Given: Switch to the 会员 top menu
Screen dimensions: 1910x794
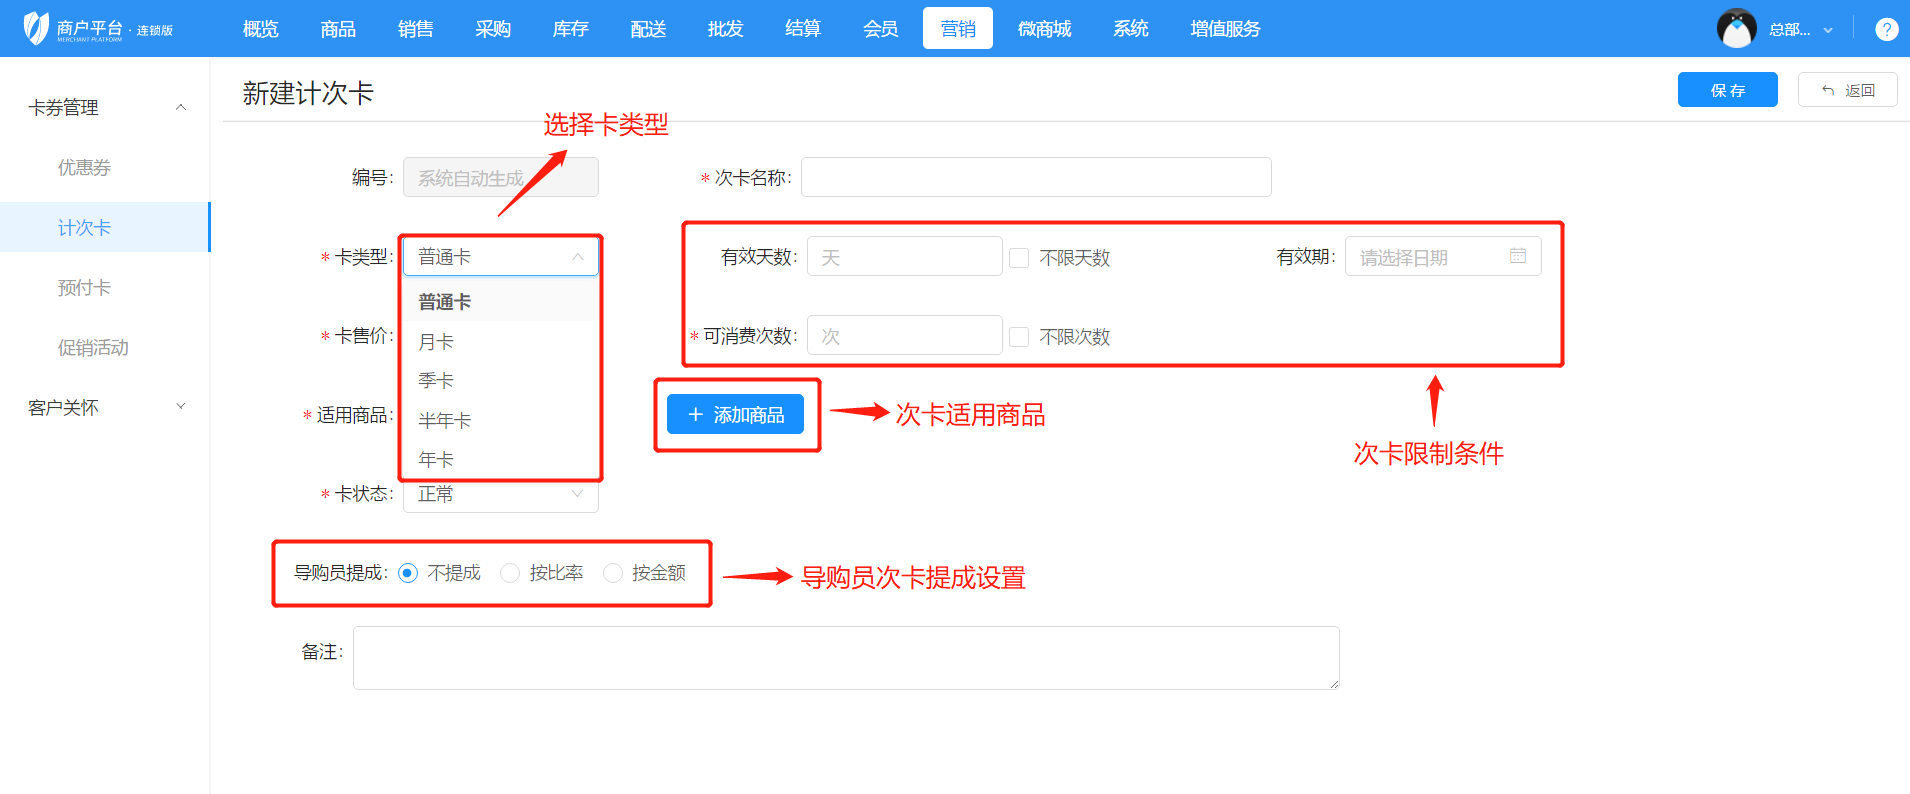Looking at the screenshot, I should point(880,29).
